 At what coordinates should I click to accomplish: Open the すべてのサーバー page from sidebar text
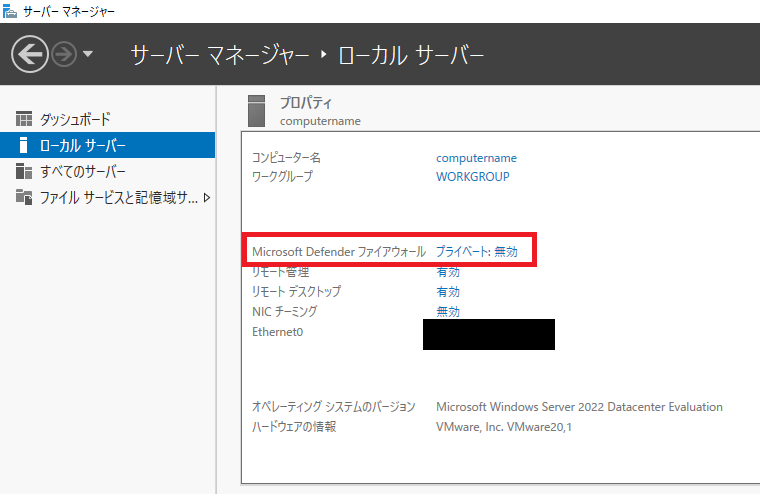[83, 171]
